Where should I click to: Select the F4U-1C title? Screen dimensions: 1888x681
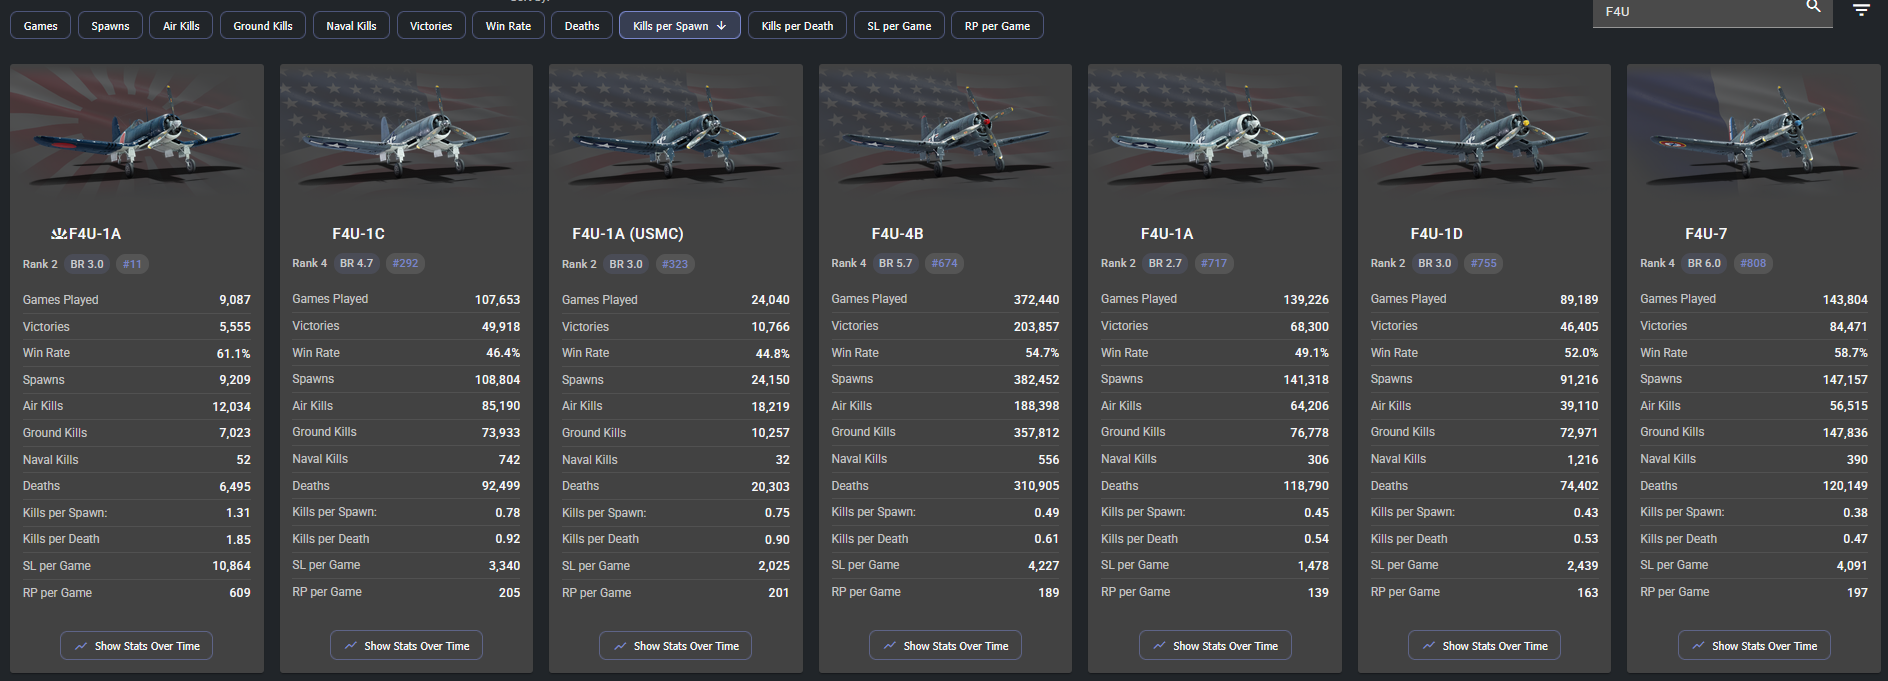[358, 234]
